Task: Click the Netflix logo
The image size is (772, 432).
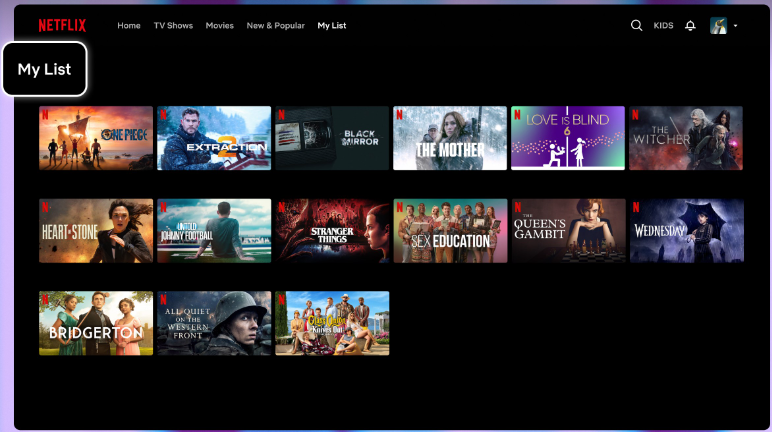Action: tap(62, 25)
